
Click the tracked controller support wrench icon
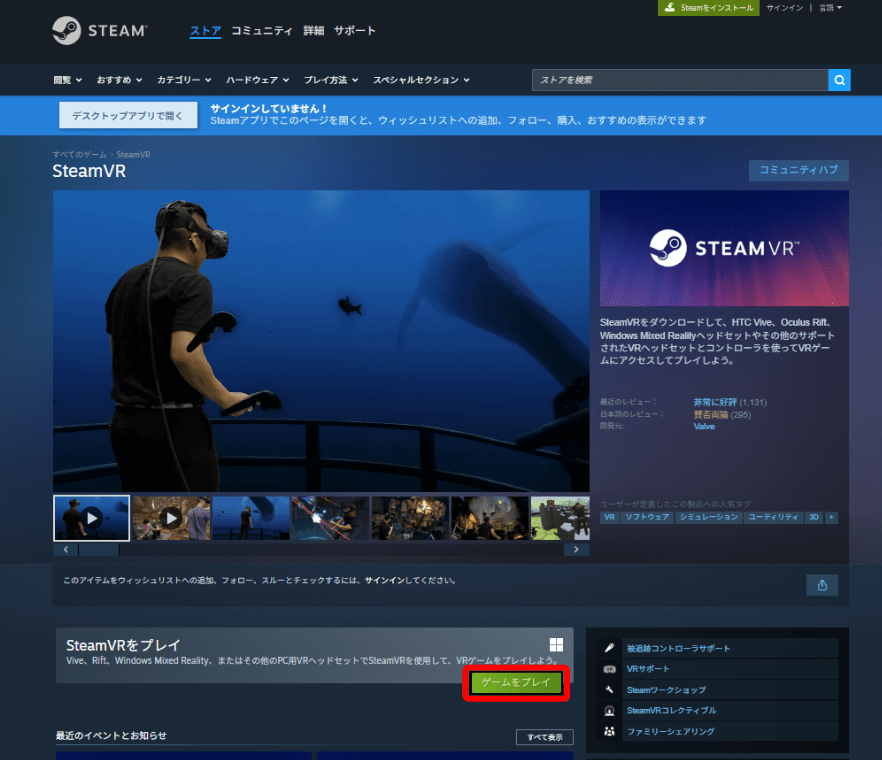pos(609,648)
